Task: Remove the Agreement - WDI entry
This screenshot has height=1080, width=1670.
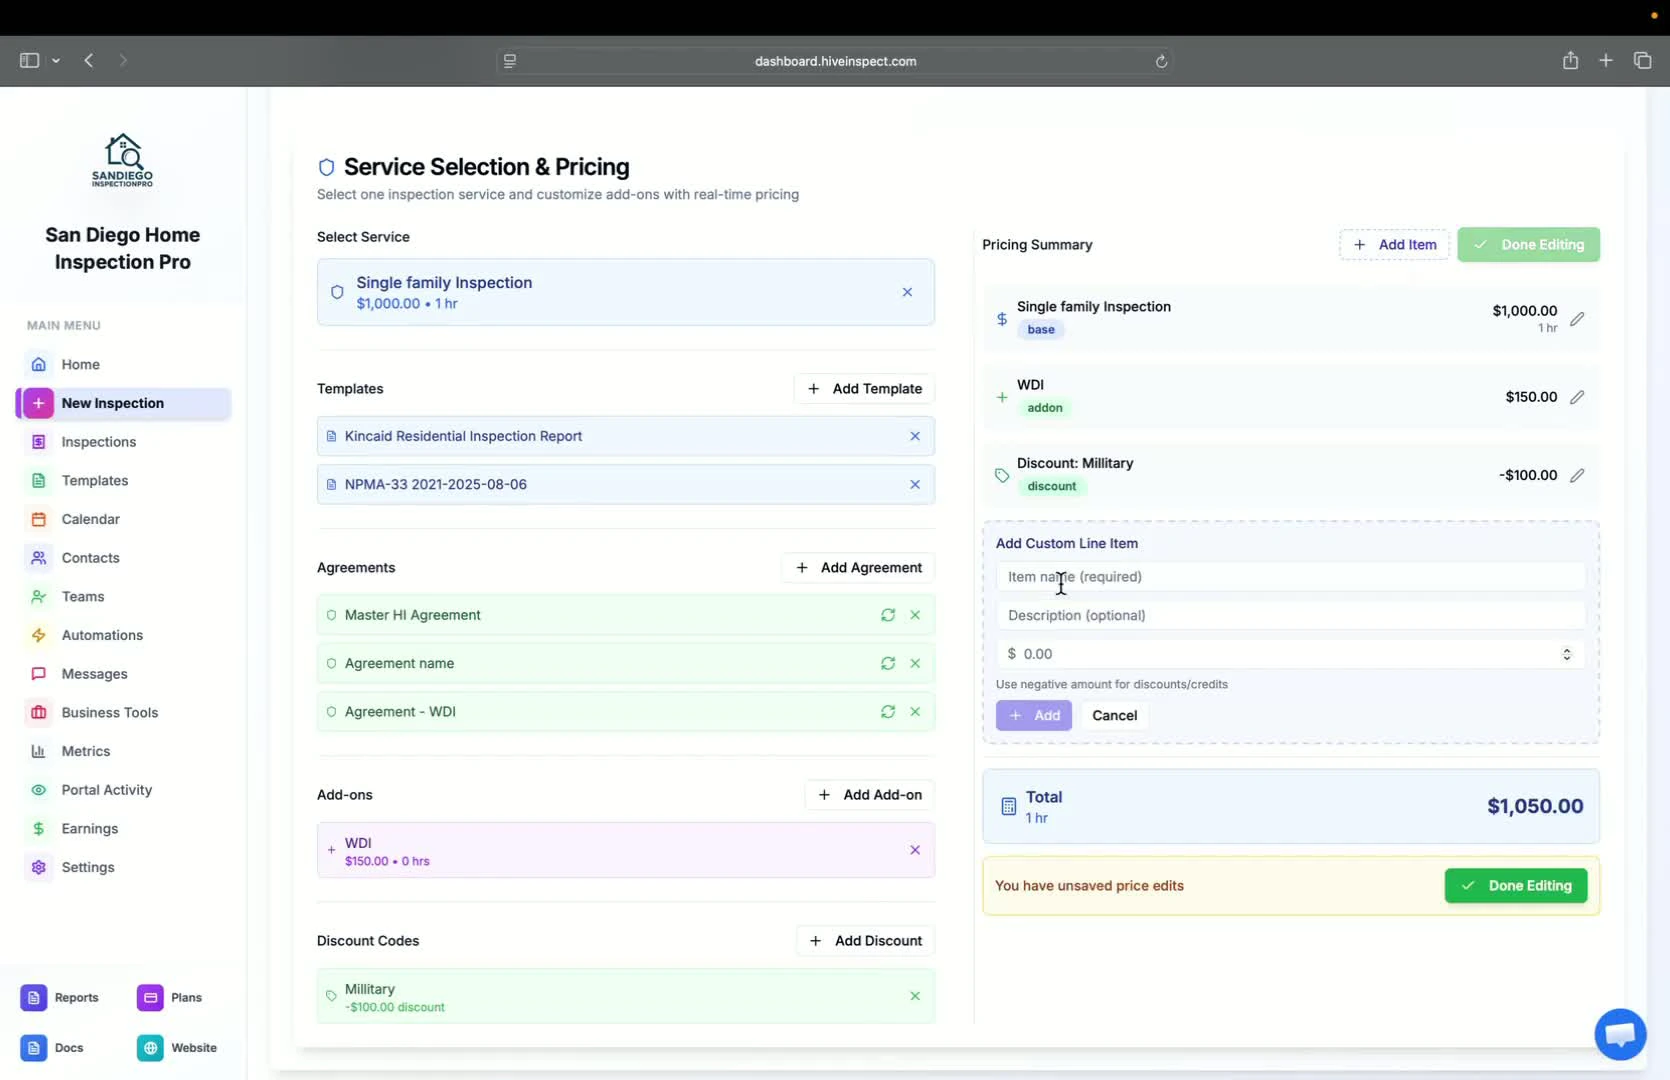Action: (915, 712)
